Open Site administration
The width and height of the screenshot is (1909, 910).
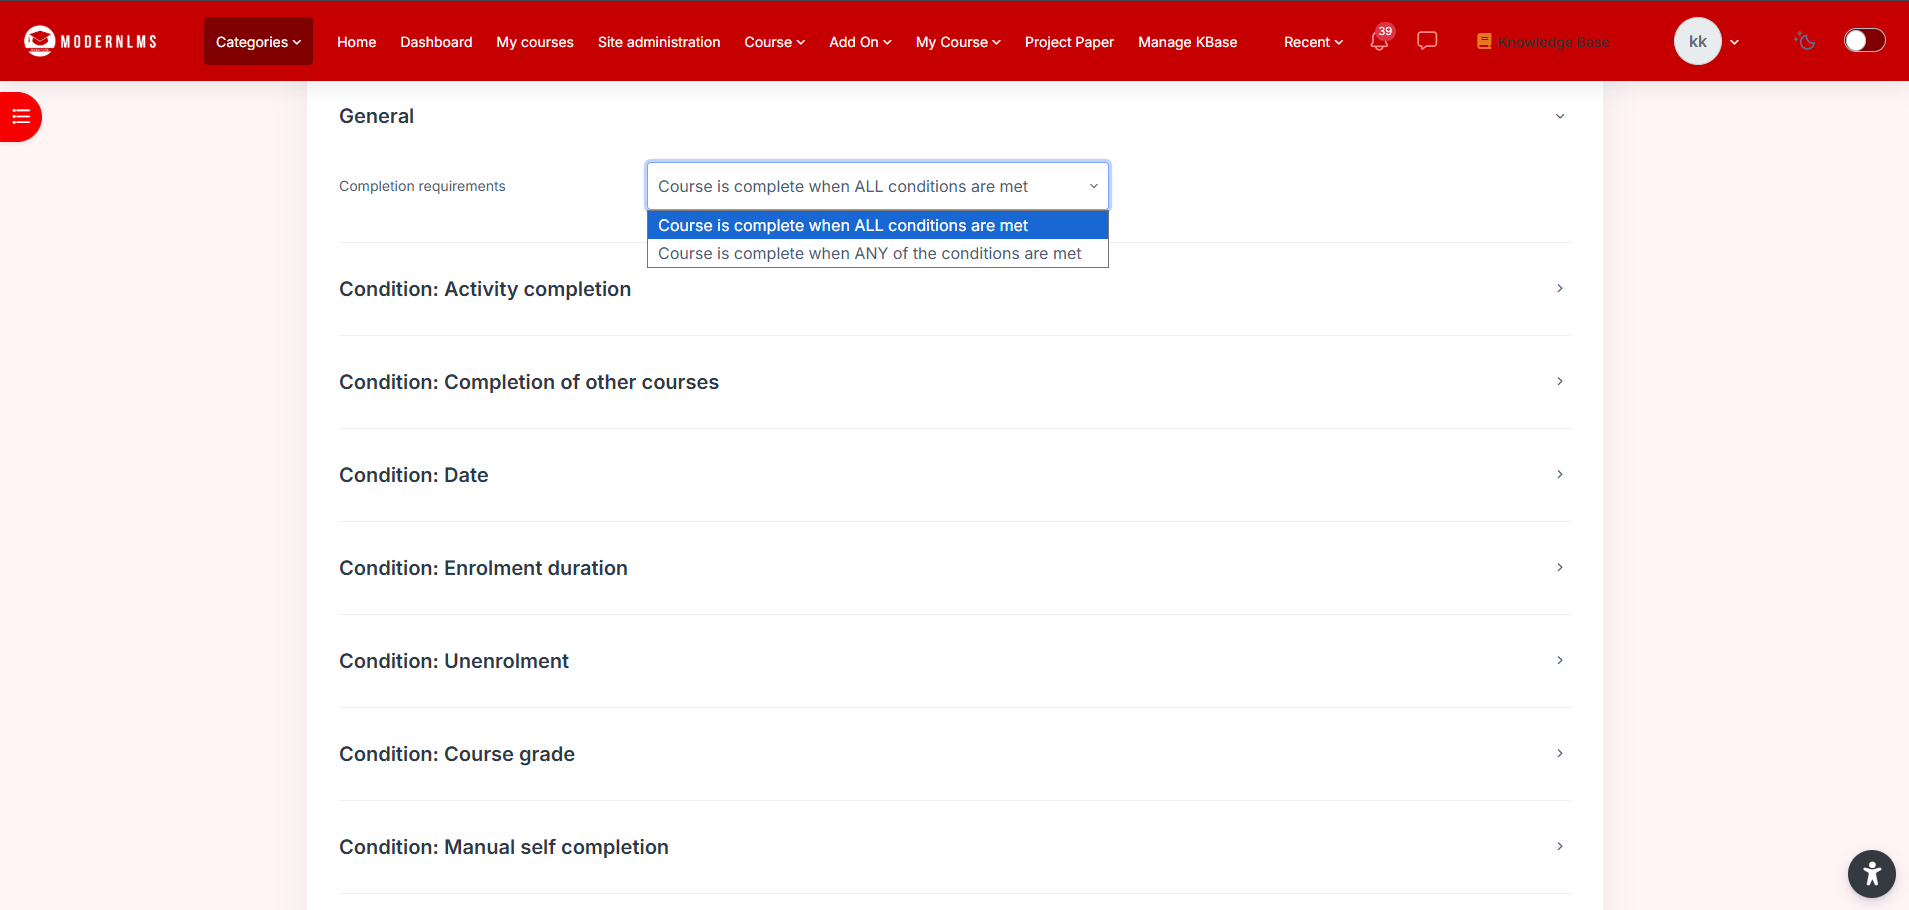[659, 42]
